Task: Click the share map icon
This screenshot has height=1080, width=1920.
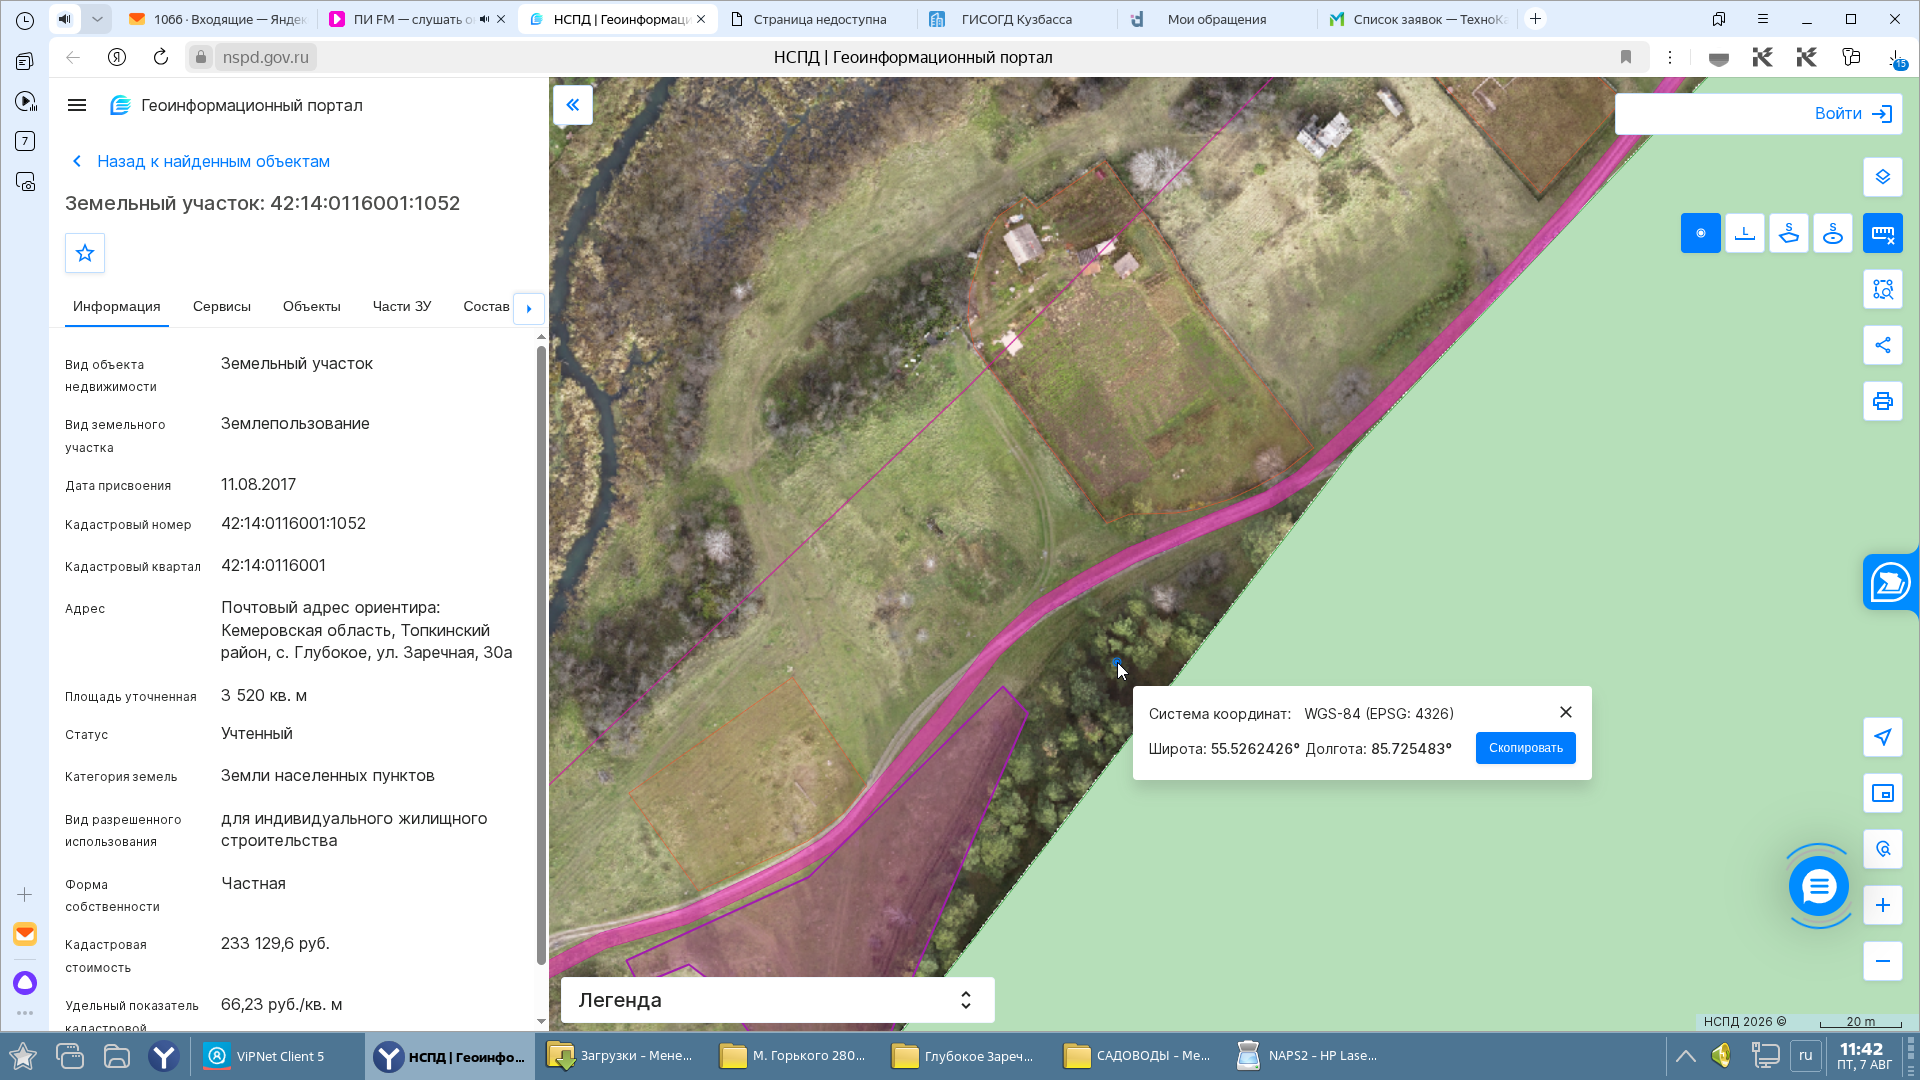Action: [1882, 345]
